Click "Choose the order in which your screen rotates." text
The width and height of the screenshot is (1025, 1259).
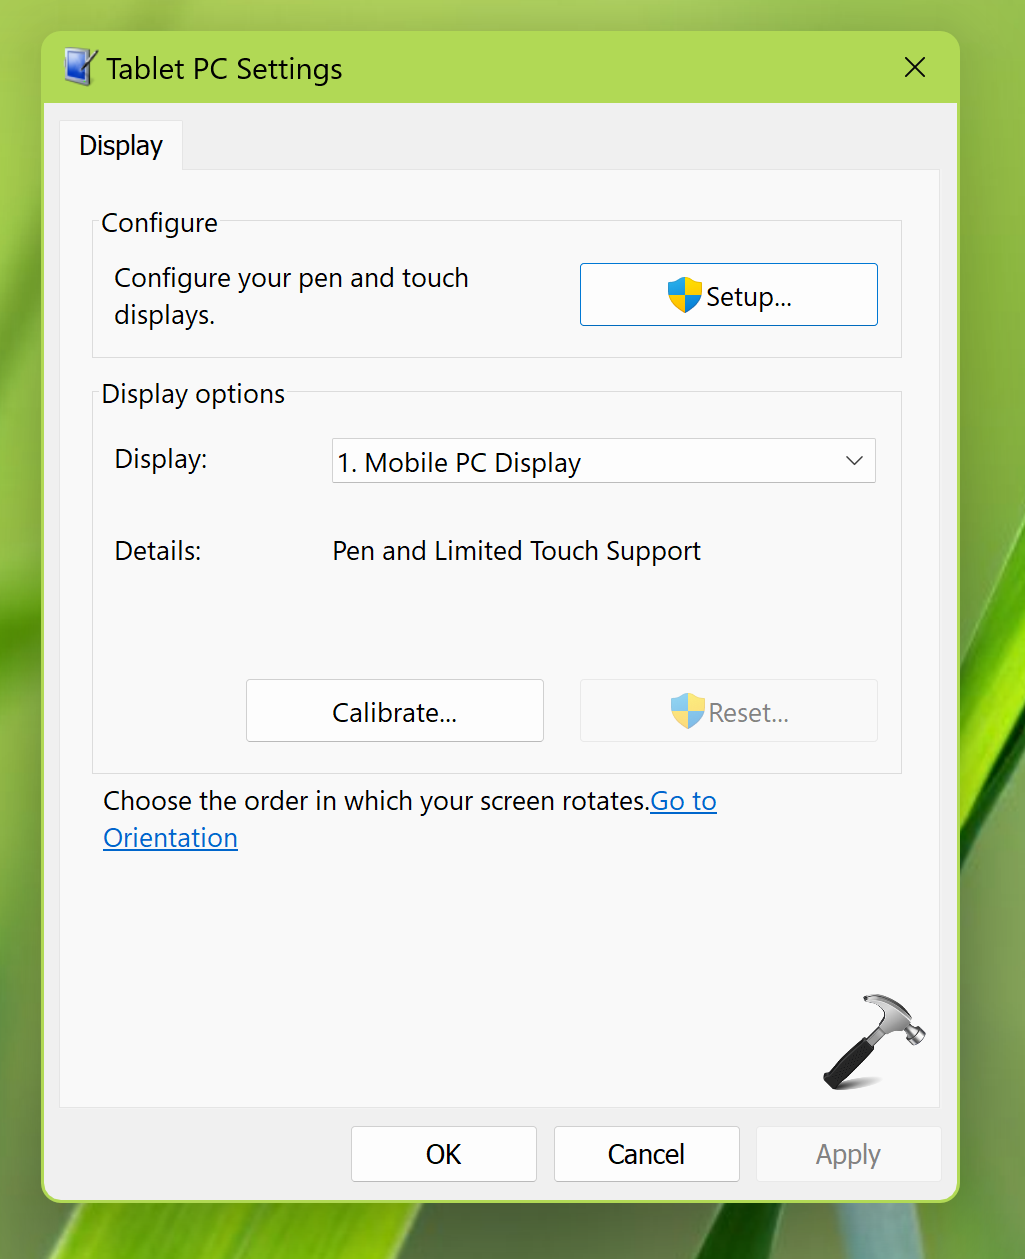[x=377, y=801]
